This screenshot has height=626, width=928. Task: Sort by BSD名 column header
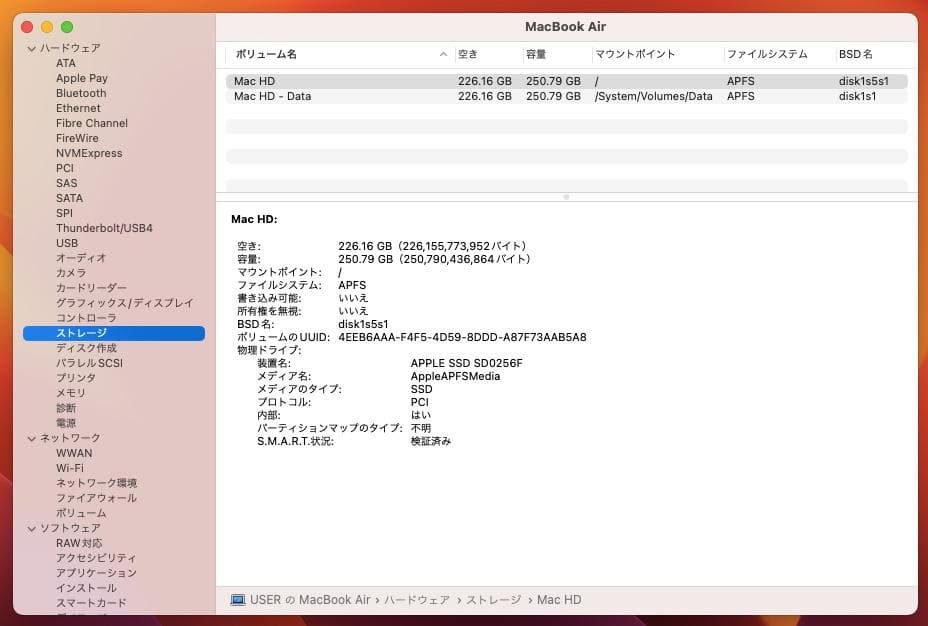pyautogui.click(x=855, y=54)
